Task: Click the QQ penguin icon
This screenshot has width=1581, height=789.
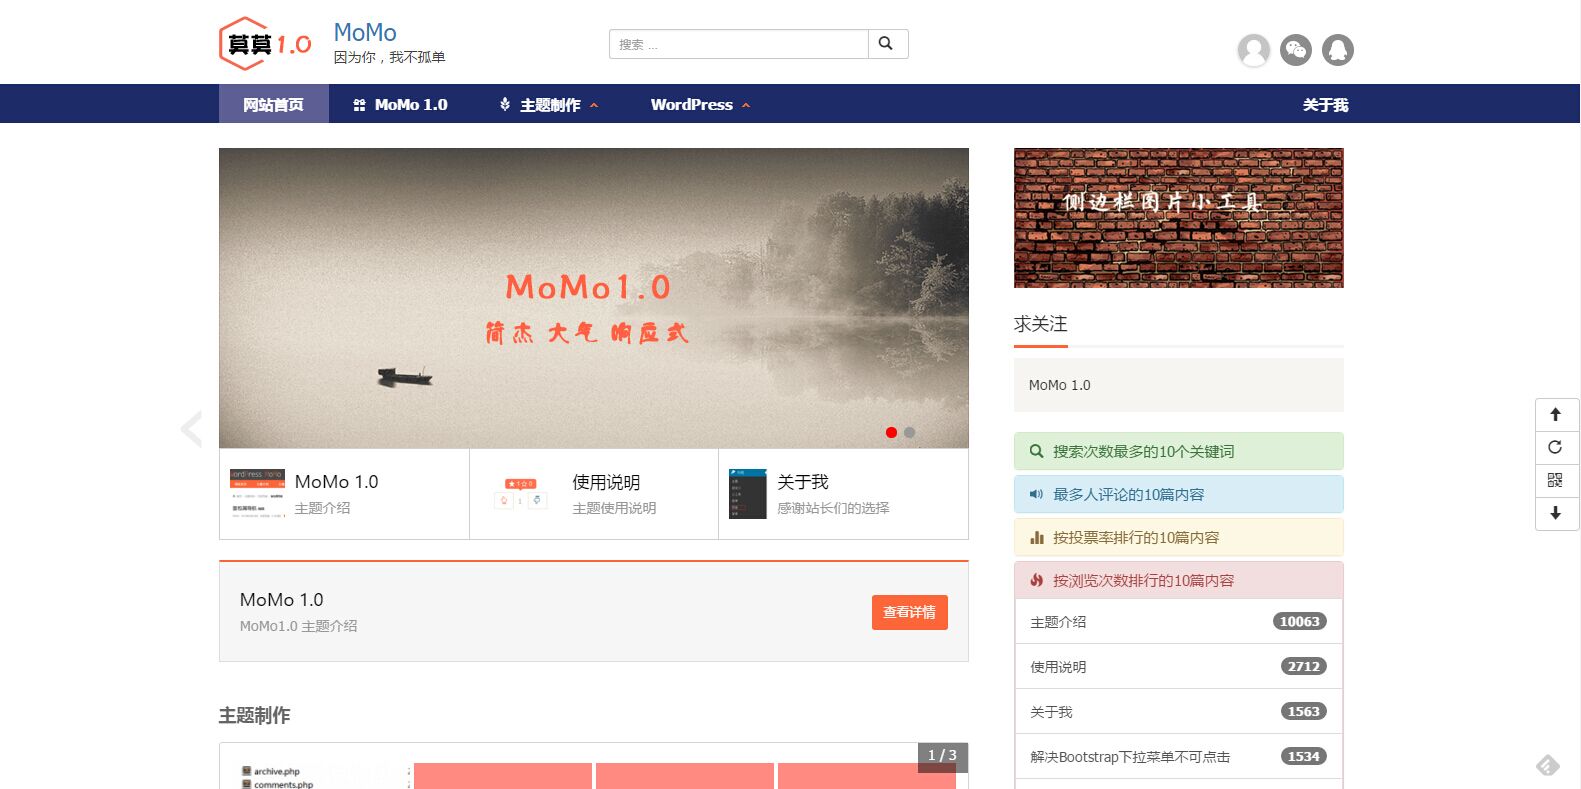Action: (1338, 50)
